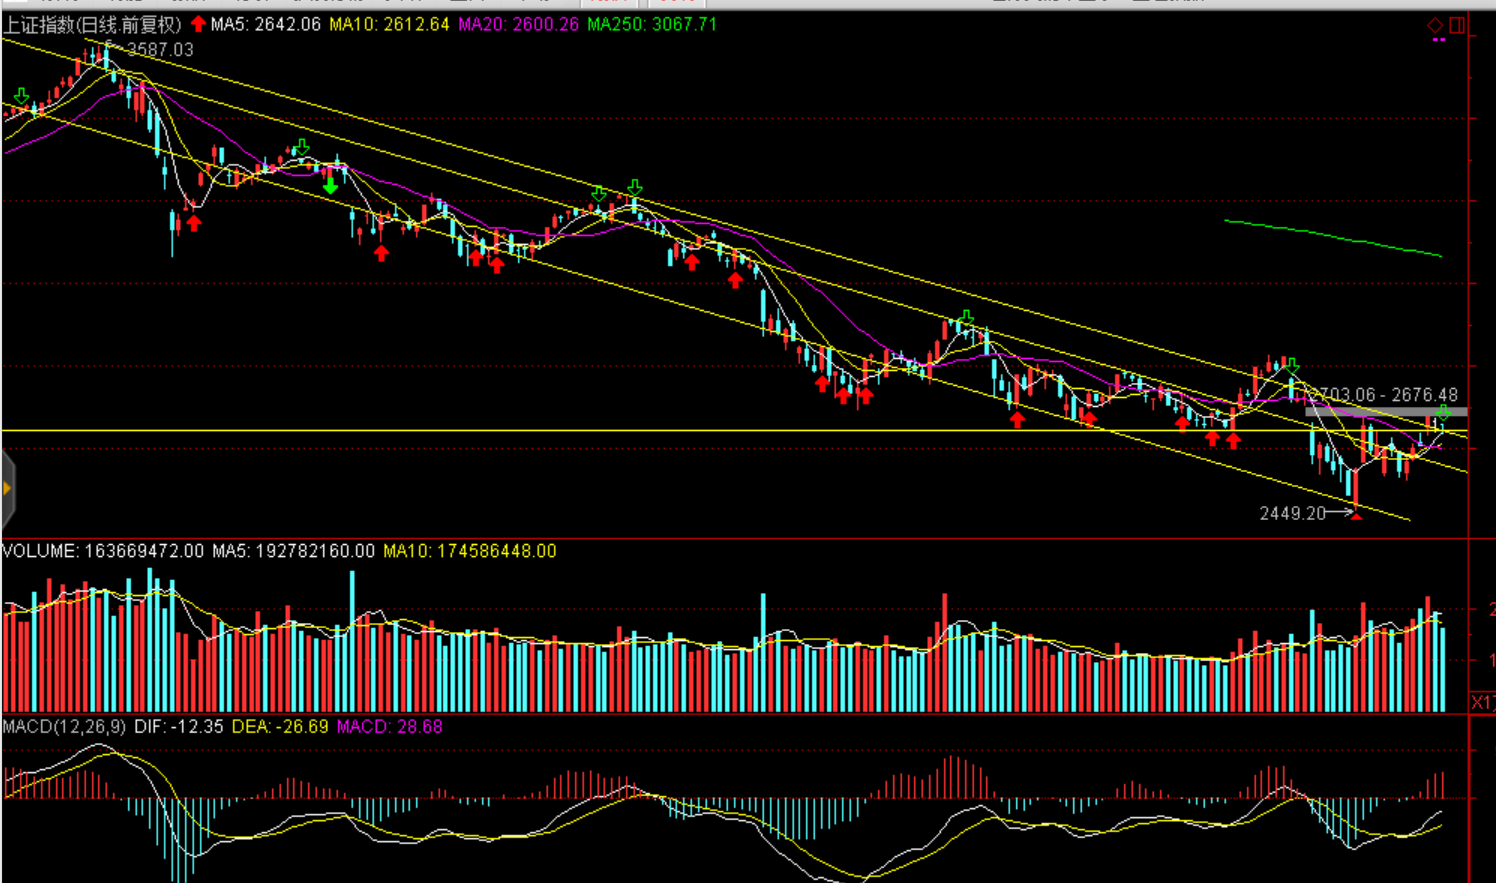This screenshot has height=883, width=1496.
Task: Click the small magenta dashes under the diamond icon
Action: pyautogui.click(x=1439, y=40)
